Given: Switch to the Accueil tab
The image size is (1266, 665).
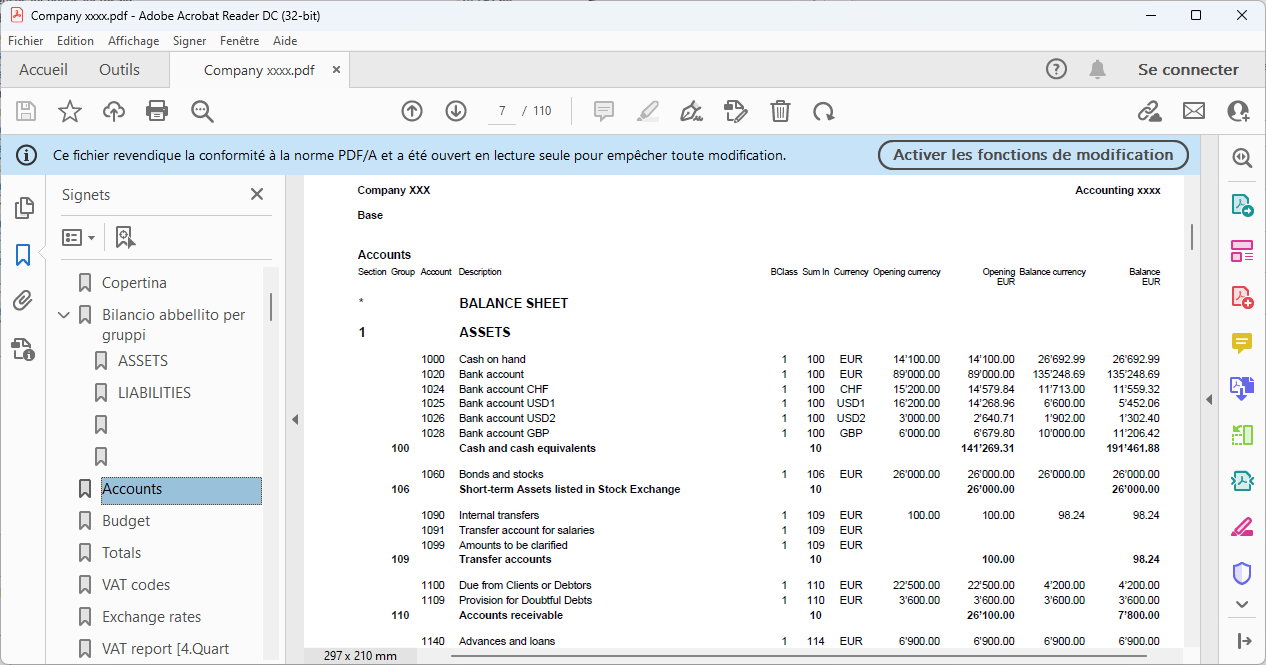Looking at the screenshot, I should pos(44,70).
